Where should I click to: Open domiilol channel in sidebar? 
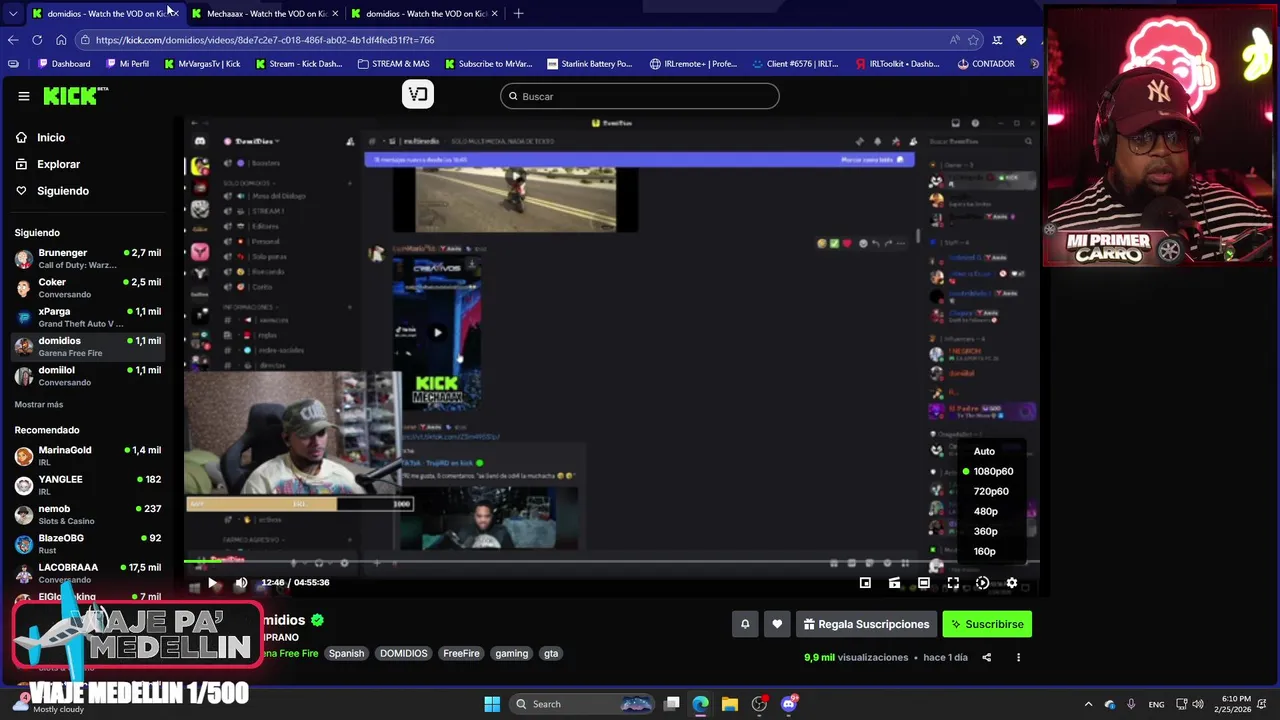coord(88,375)
